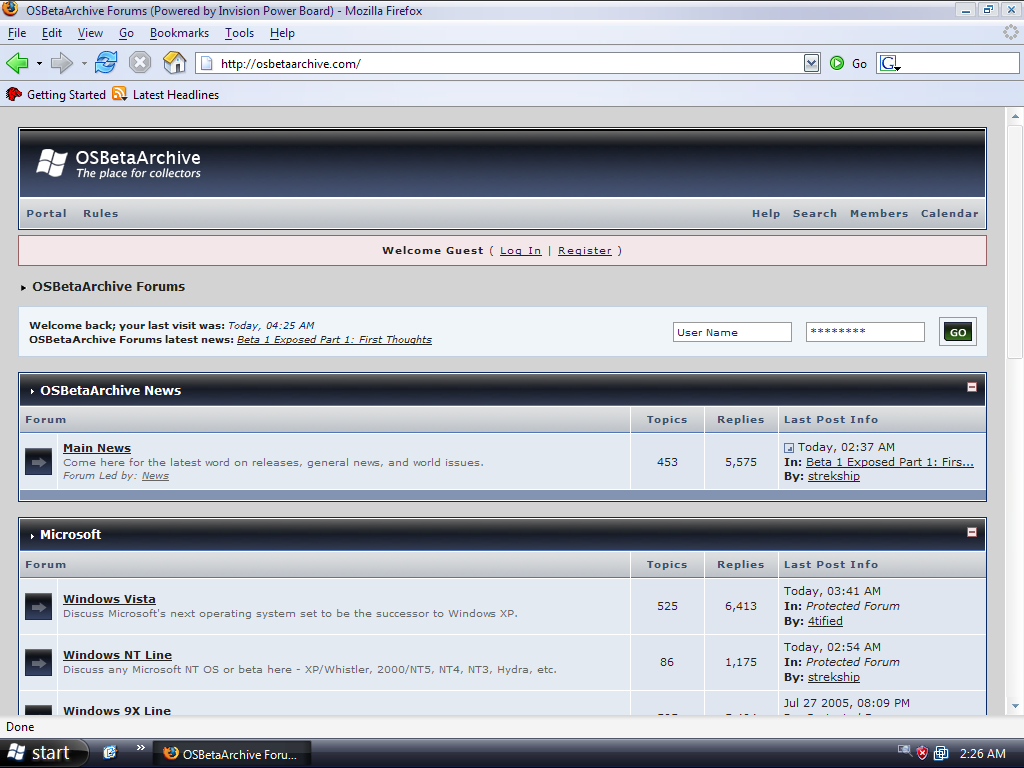Open the URL bar history dropdown

tap(811, 63)
